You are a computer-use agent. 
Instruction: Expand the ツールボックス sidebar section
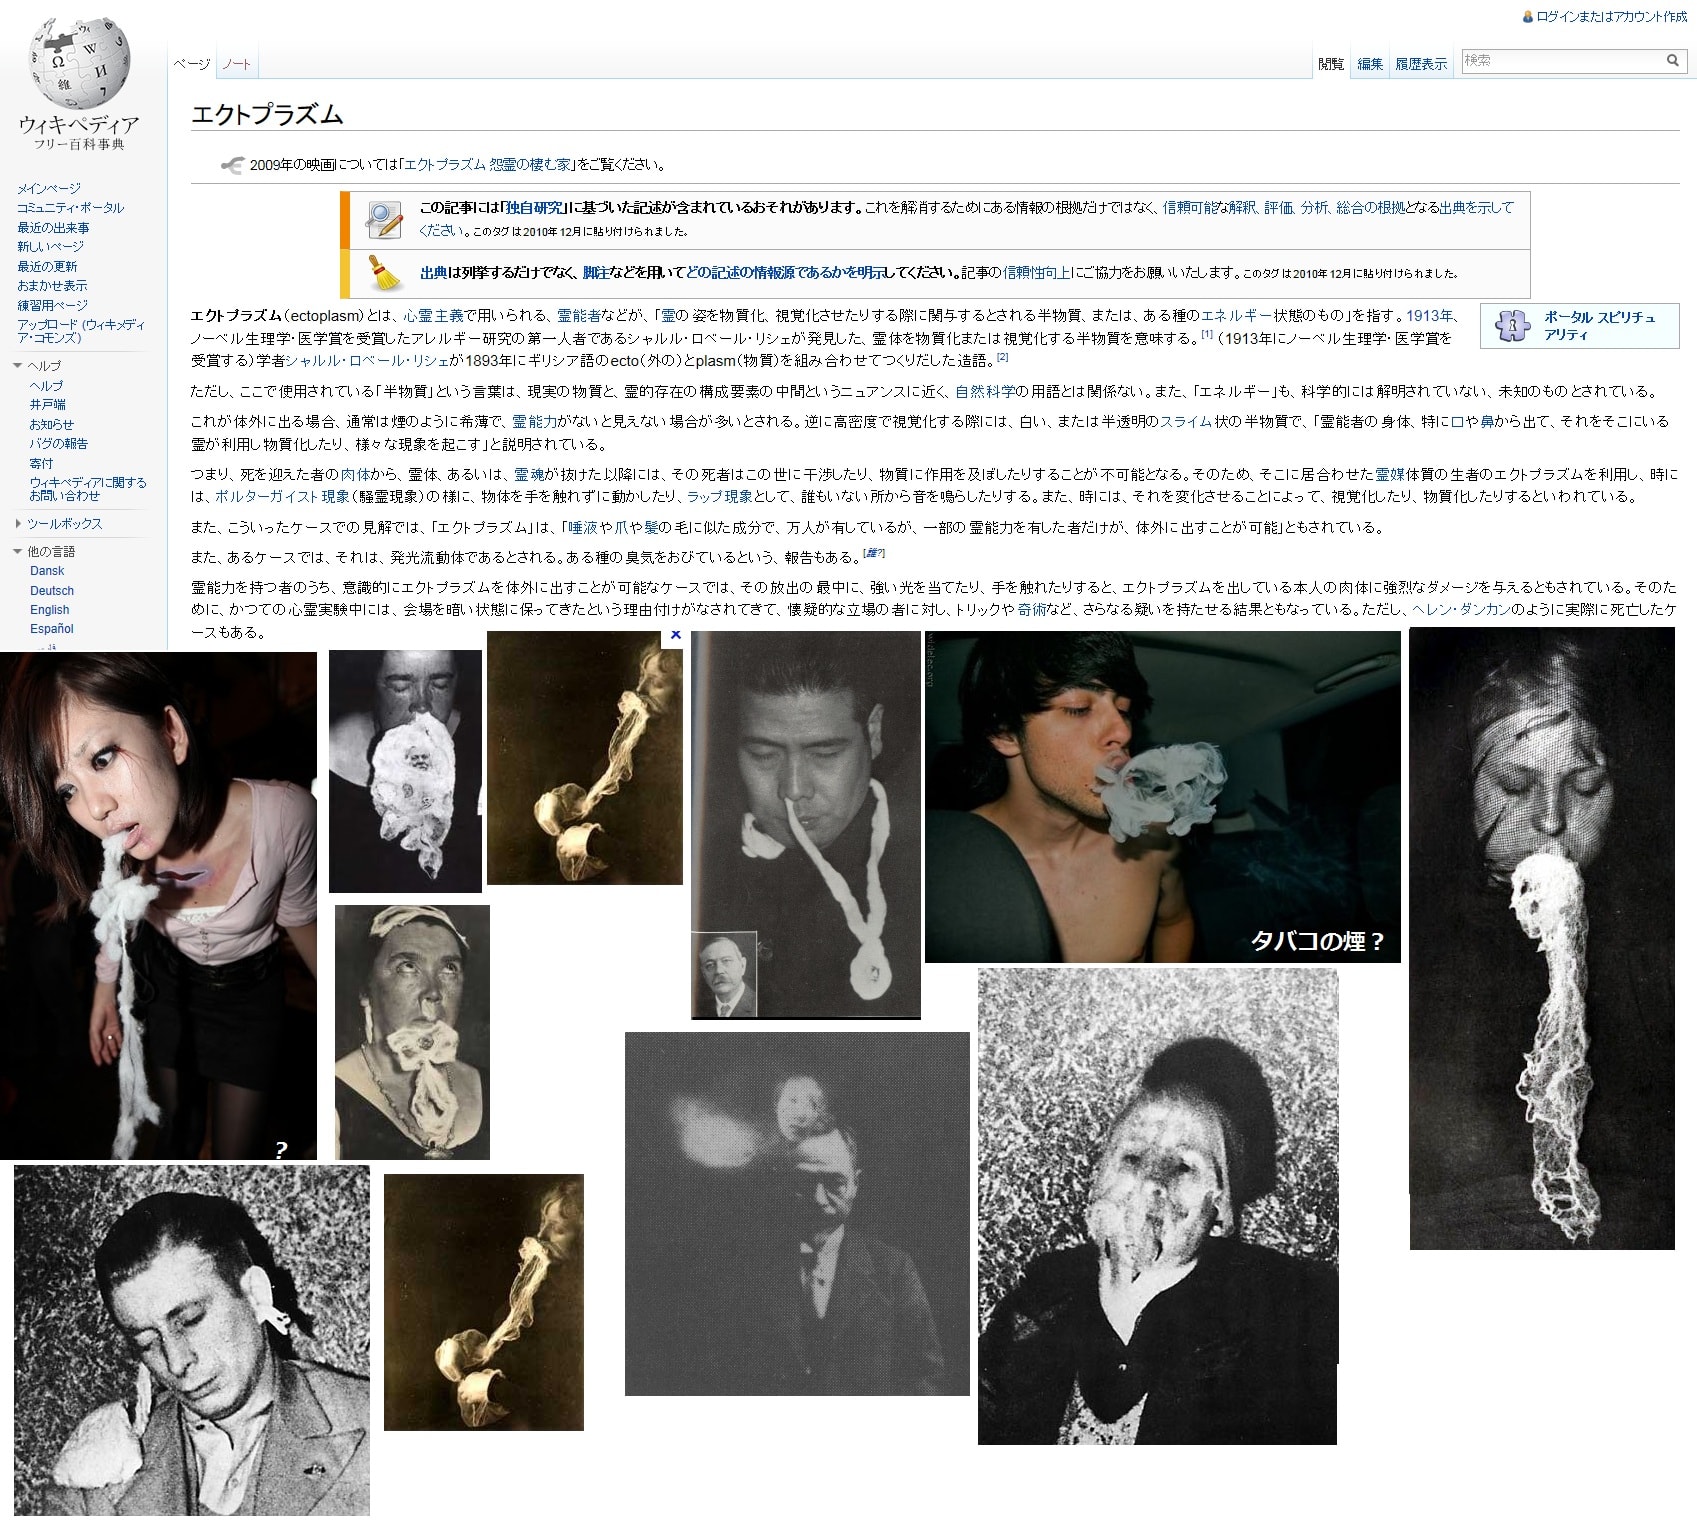(x=18, y=524)
